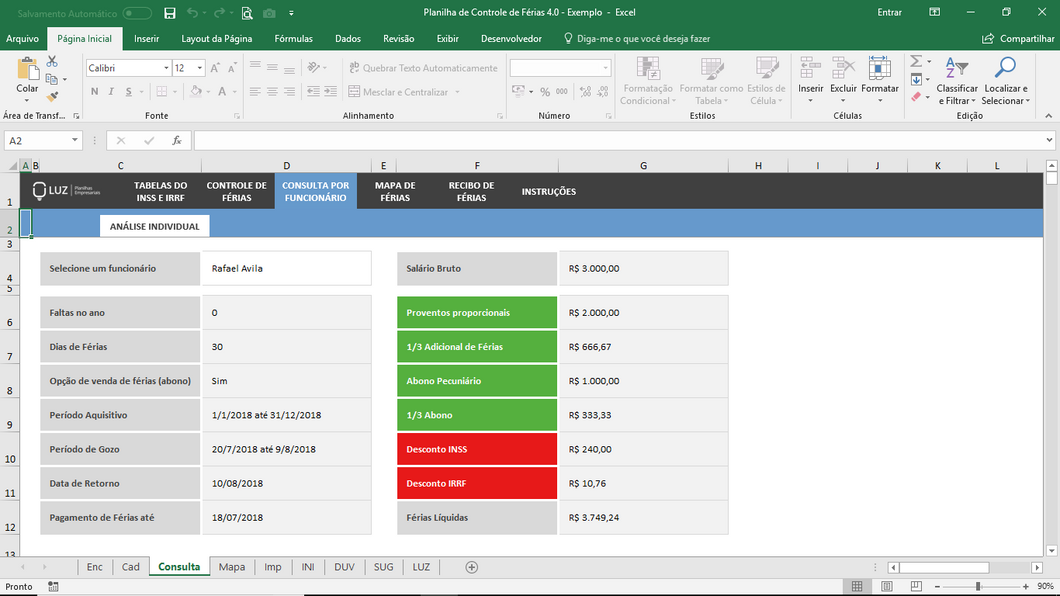Click the camera icon in quick access toolbar

click(x=269, y=13)
